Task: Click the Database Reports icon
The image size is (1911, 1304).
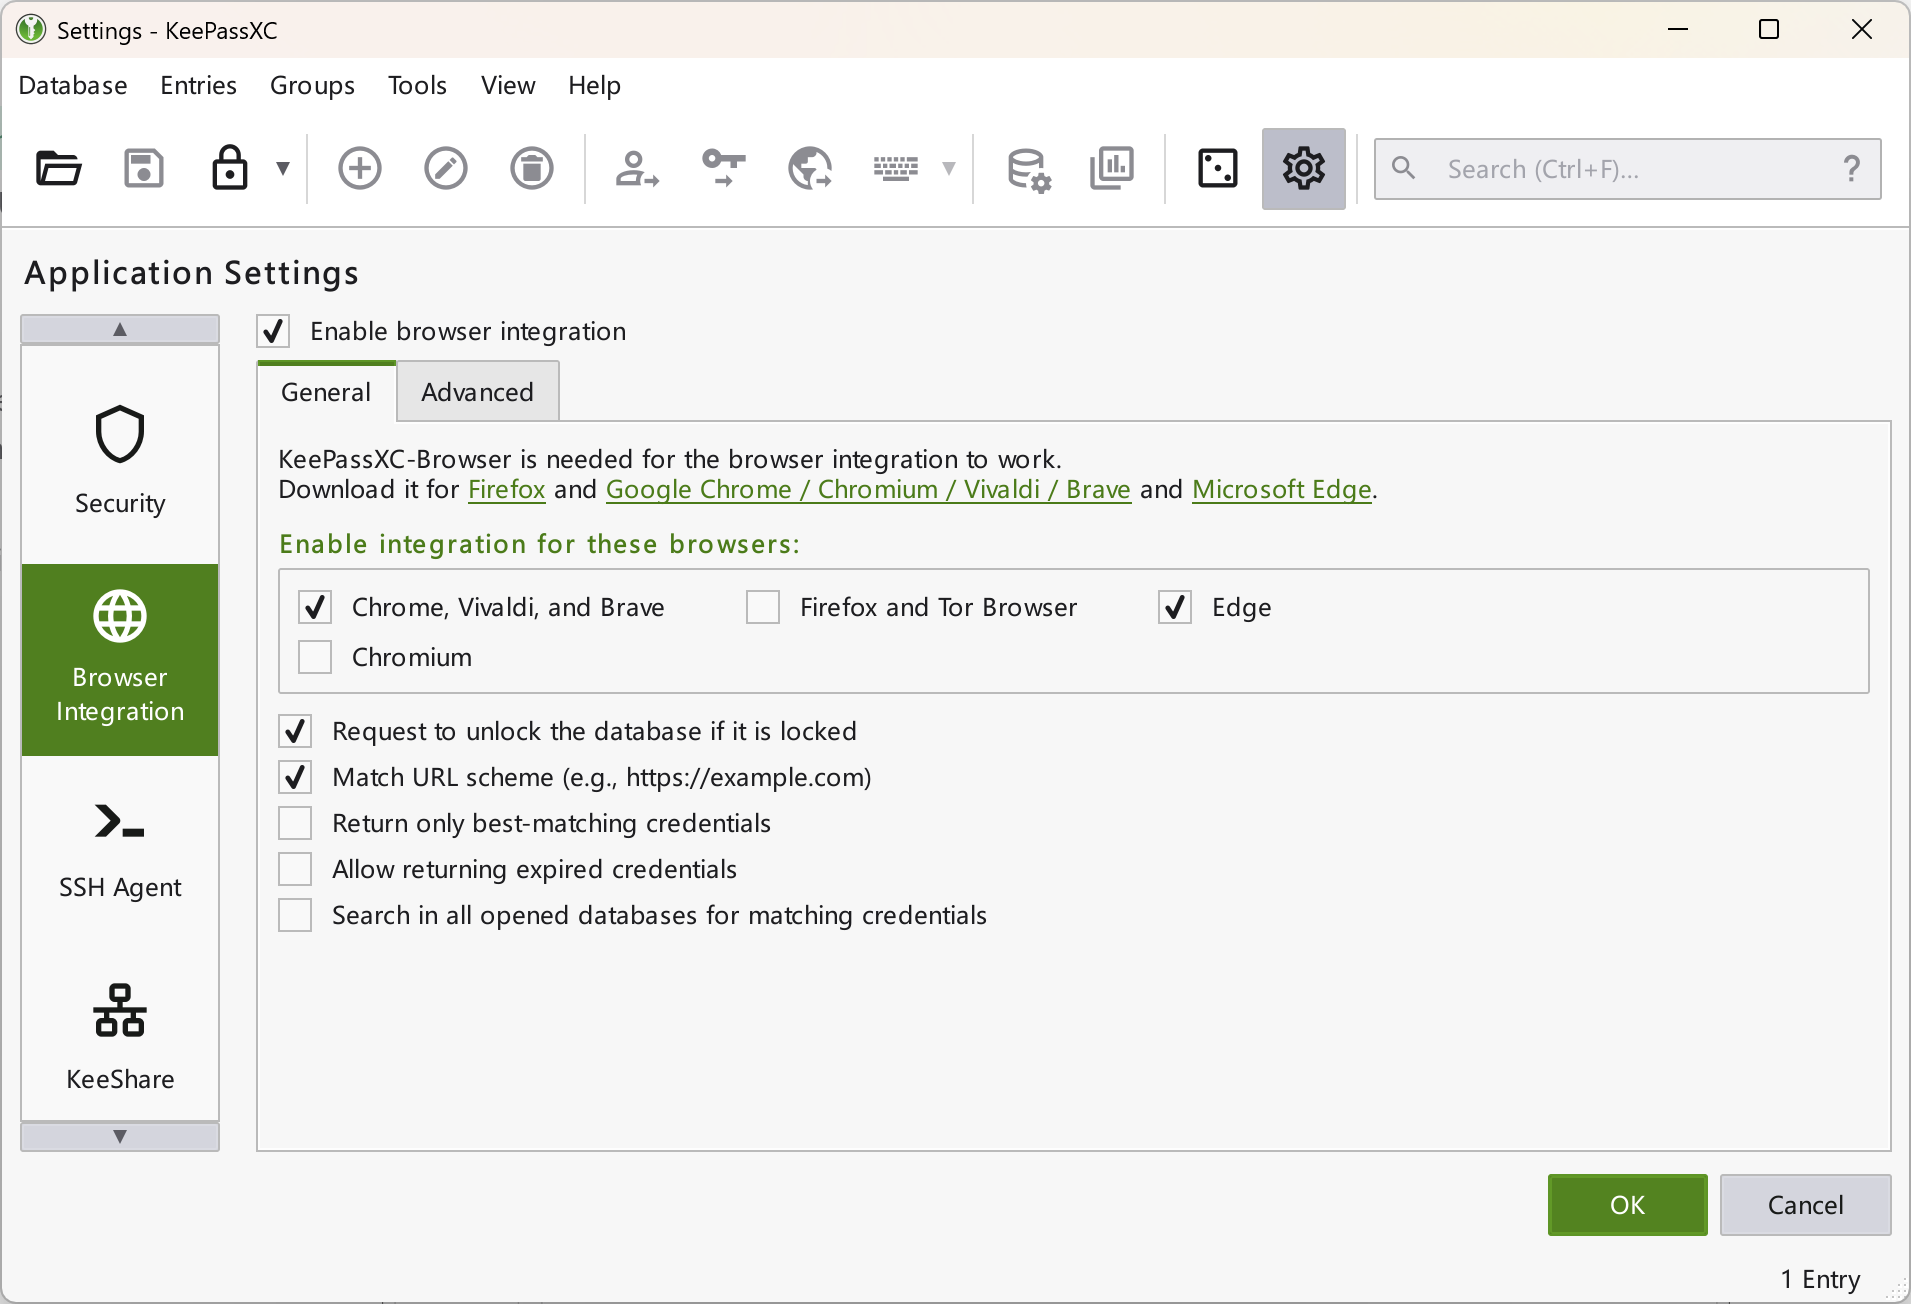Action: point(1112,168)
